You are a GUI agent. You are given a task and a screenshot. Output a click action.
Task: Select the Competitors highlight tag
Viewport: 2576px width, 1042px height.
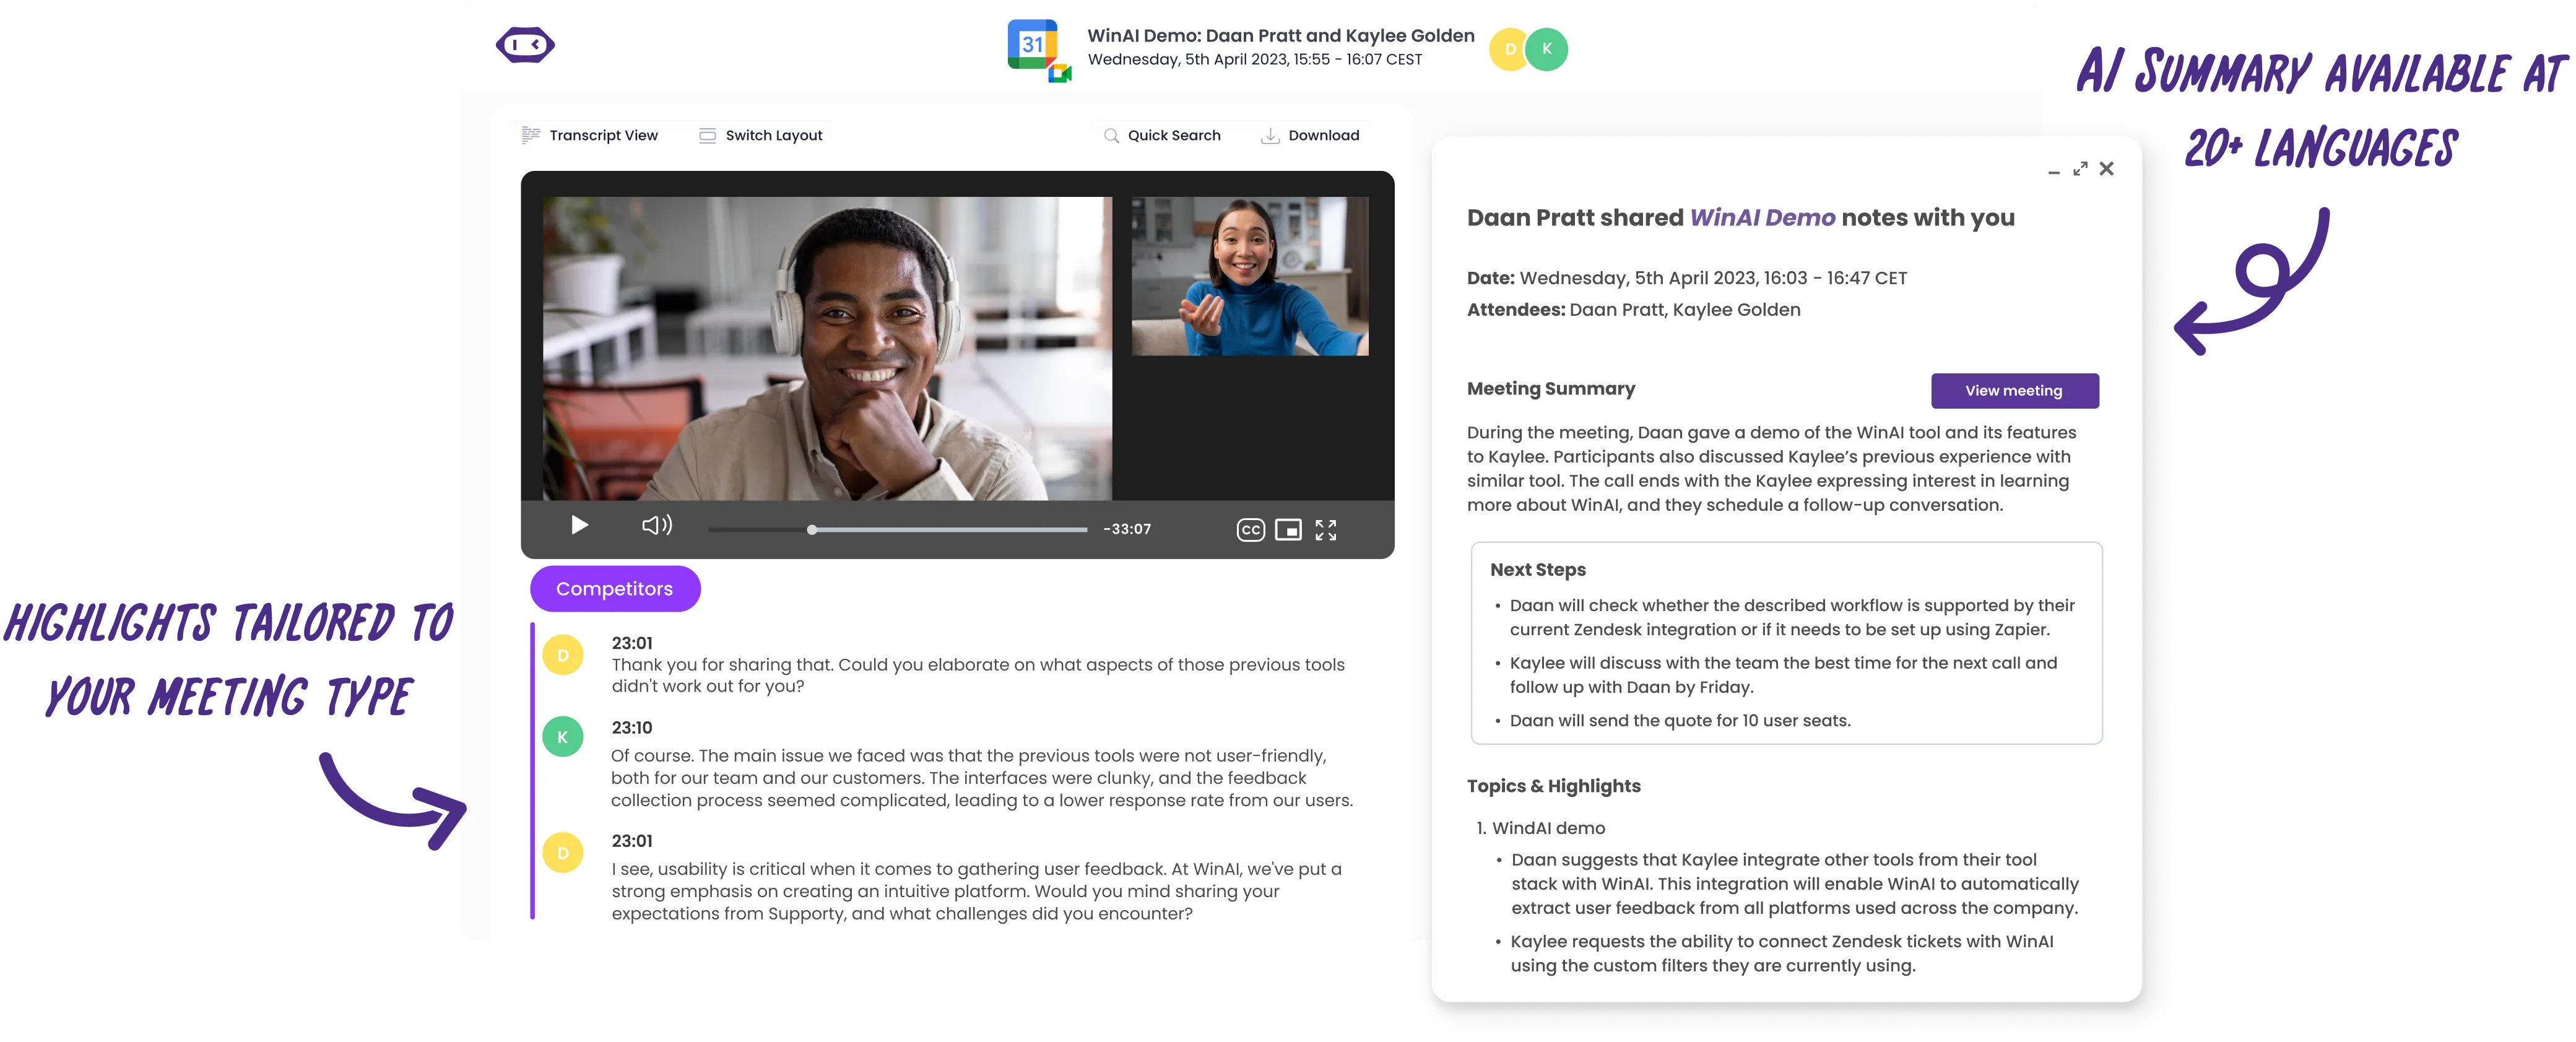[615, 589]
